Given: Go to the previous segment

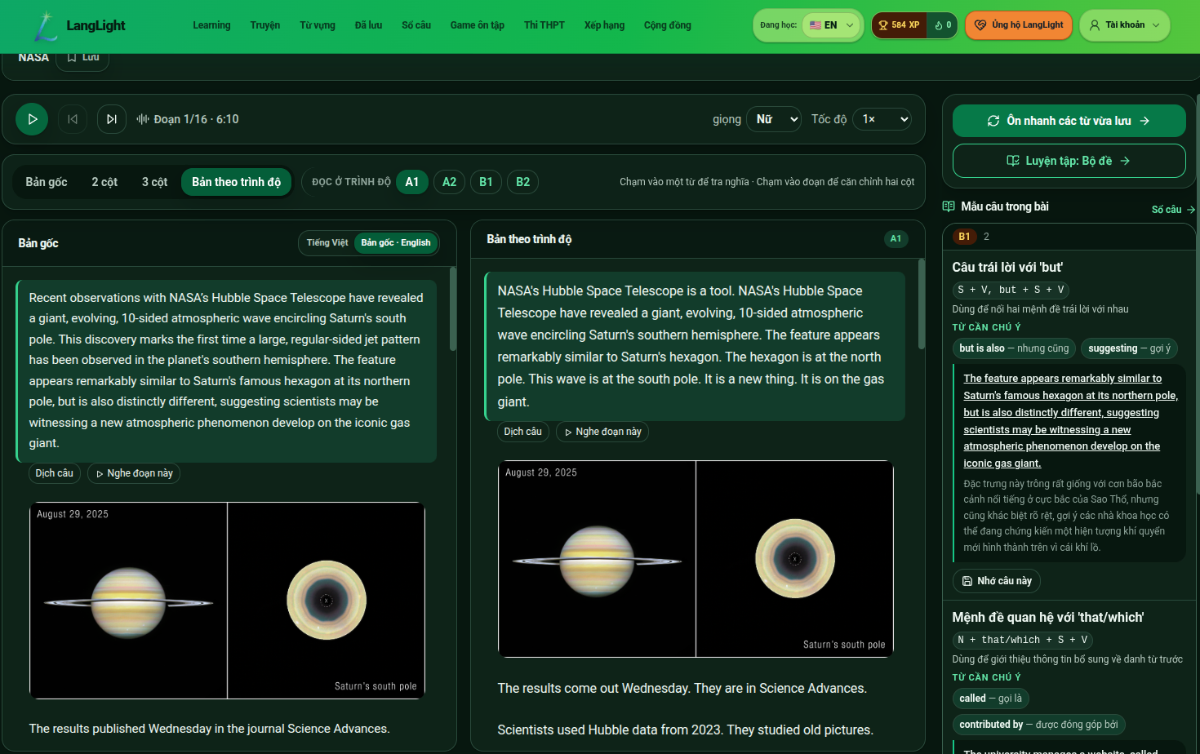Looking at the screenshot, I should [72, 119].
